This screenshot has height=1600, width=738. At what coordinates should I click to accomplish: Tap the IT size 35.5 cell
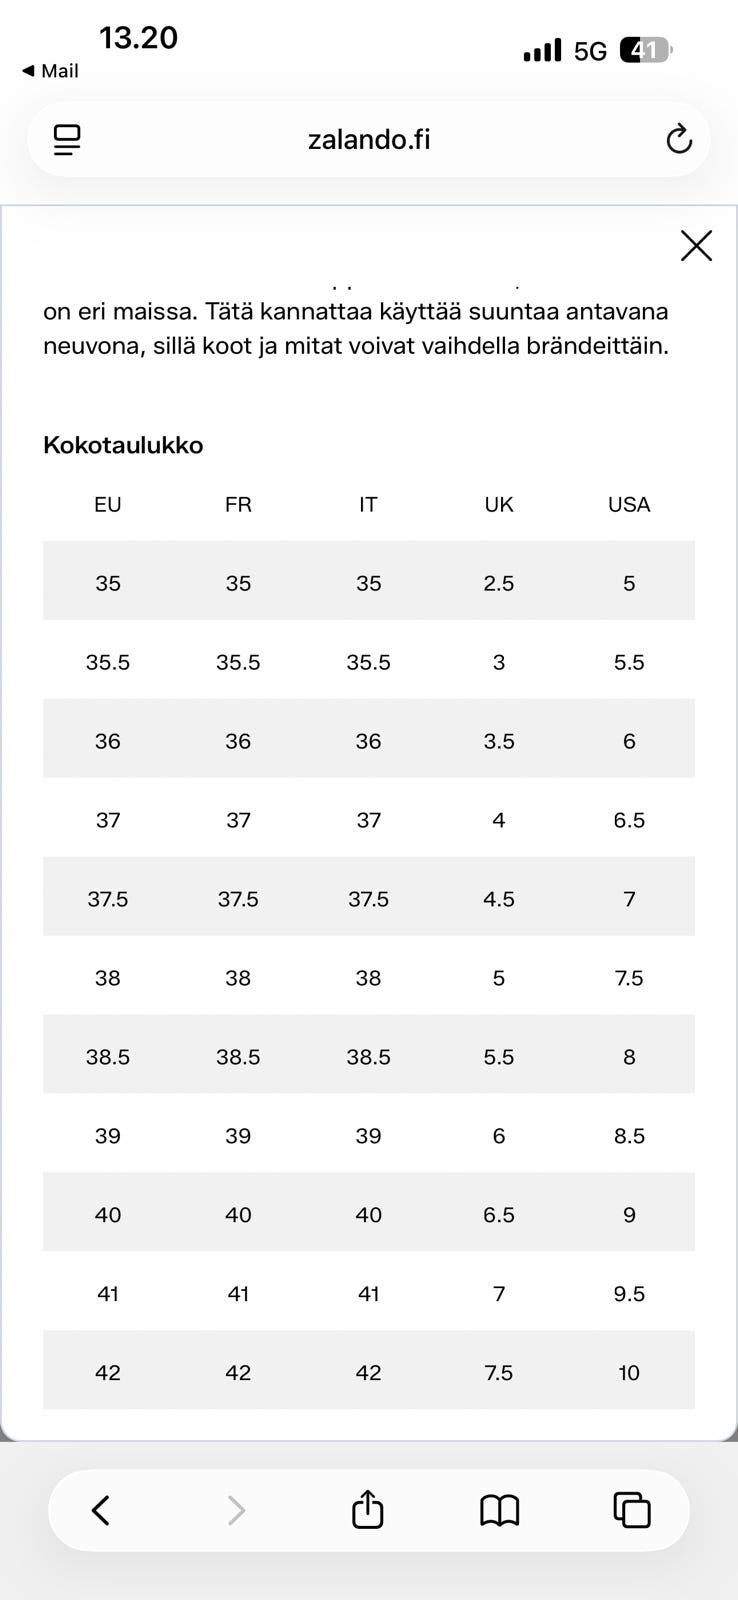pyautogui.click(x=368, y=662)
